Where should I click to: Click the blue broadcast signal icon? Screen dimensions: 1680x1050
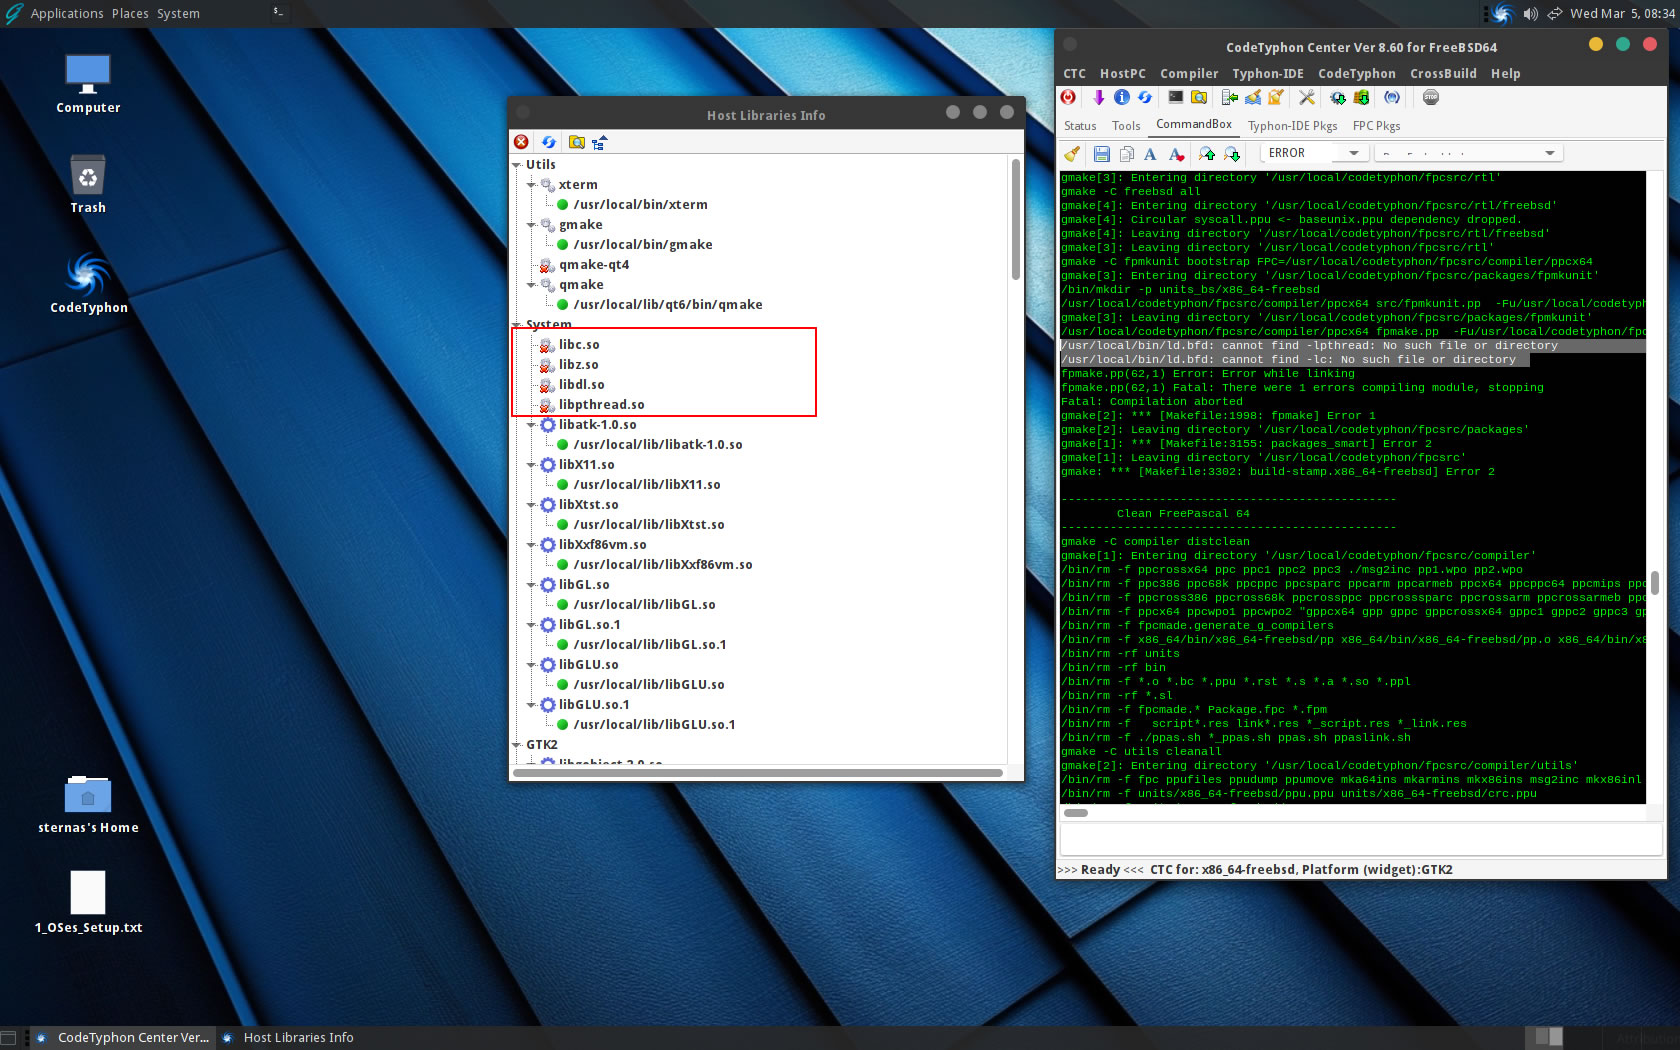click(1392, 97)
